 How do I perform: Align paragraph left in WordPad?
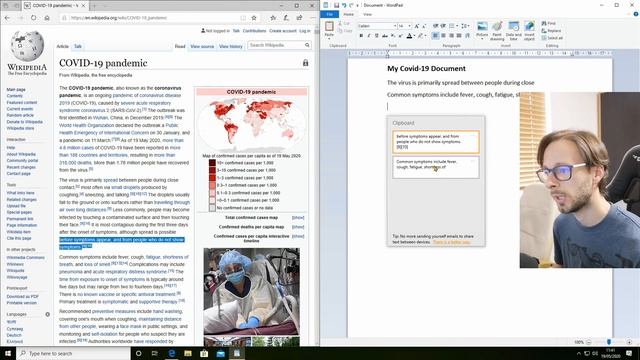436,36
